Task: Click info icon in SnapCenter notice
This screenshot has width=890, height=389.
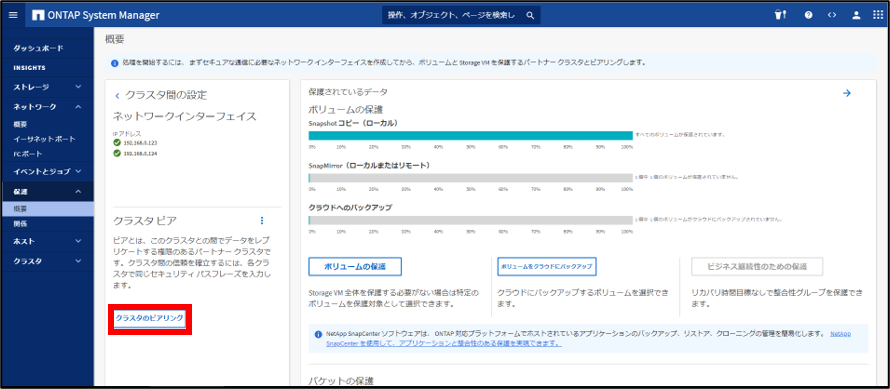Action: click(318, 334)
